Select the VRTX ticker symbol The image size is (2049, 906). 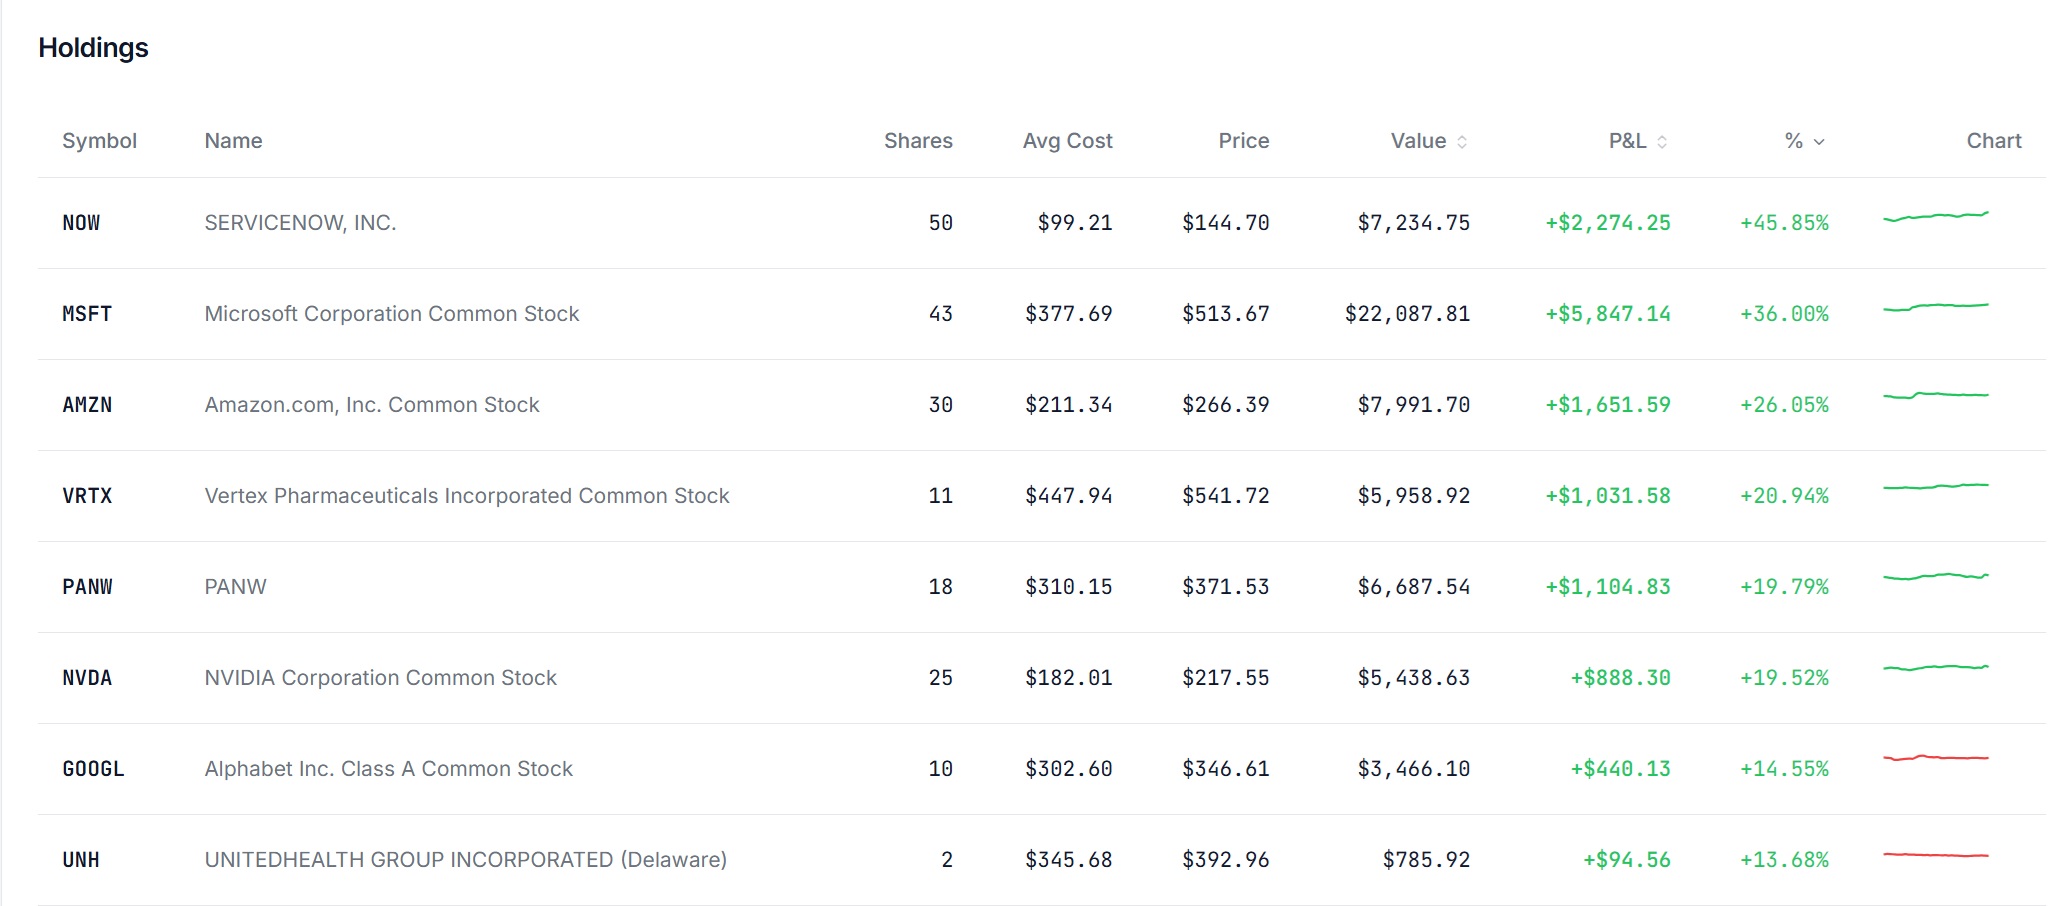[x=87, y=496]
